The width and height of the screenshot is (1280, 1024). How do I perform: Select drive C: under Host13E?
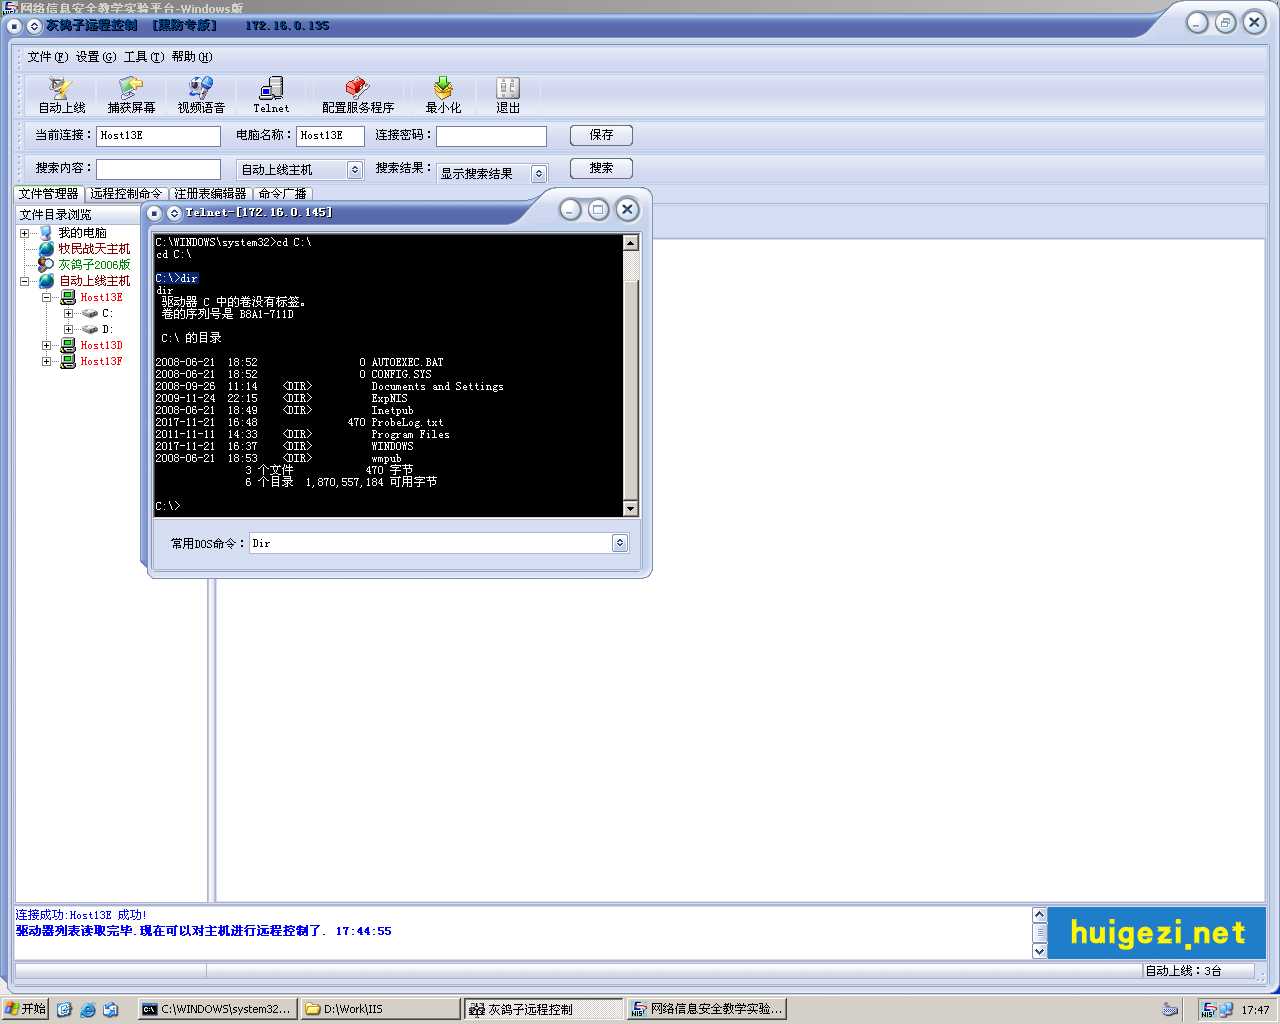[107, 313]
